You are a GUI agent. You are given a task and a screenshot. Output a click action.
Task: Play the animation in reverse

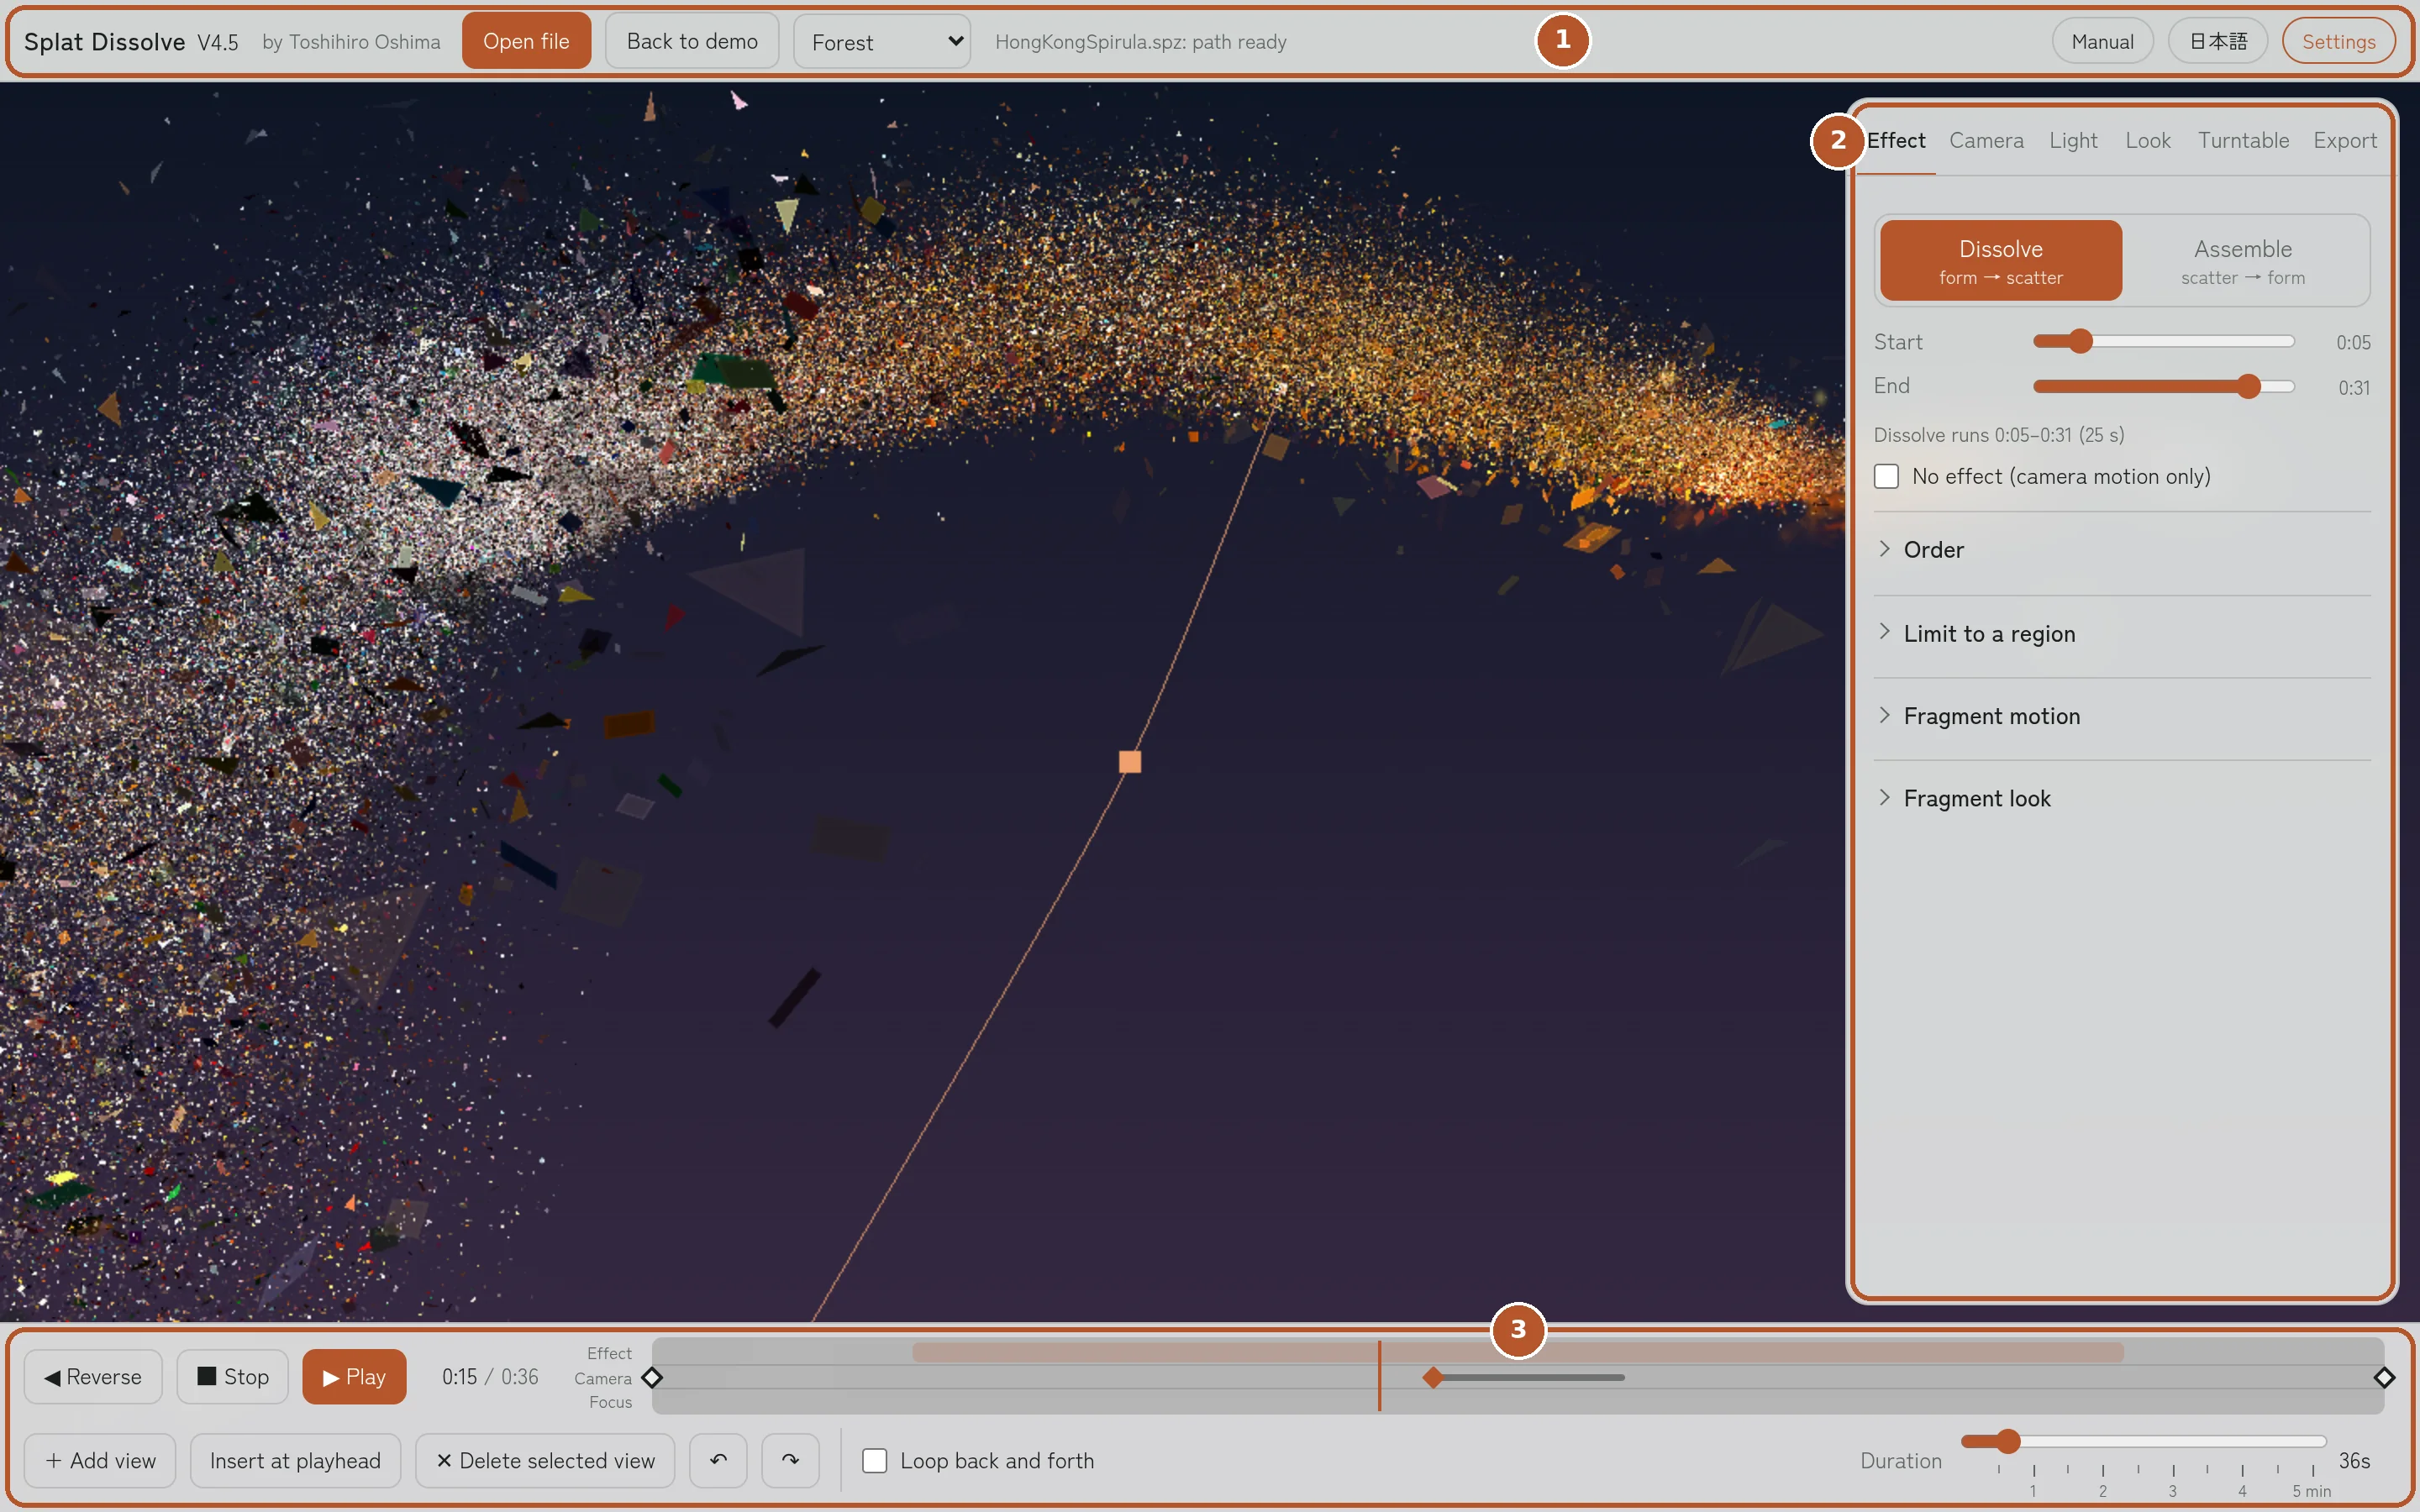point(93,1377)
